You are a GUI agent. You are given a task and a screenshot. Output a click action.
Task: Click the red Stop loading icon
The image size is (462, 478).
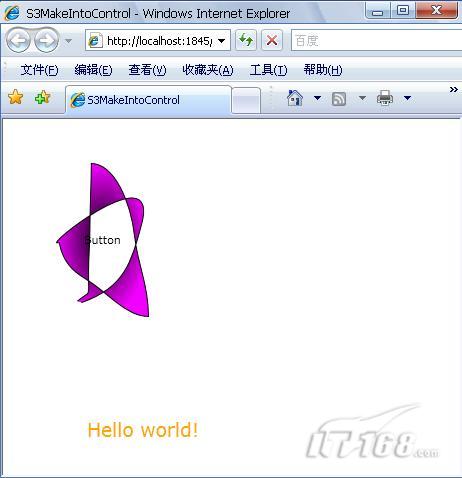pos(272,40)
